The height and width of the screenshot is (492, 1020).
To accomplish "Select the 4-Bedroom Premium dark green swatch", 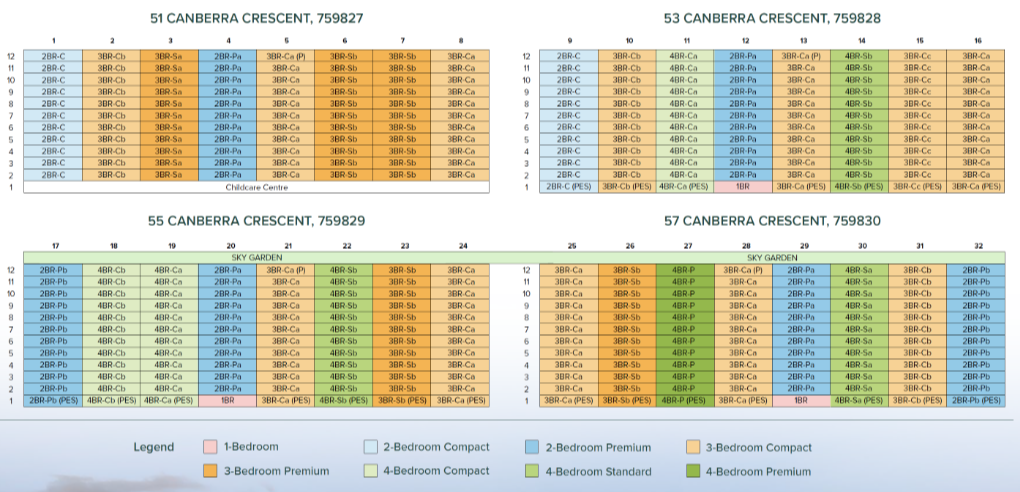I will click(x=693, y=471).
